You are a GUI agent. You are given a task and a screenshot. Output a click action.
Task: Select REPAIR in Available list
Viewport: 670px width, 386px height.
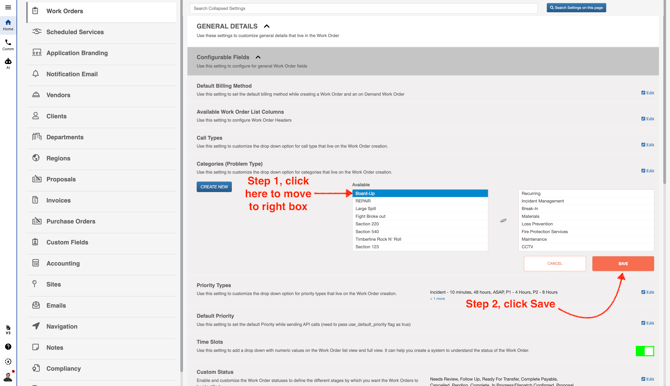(x=420, y=201)
